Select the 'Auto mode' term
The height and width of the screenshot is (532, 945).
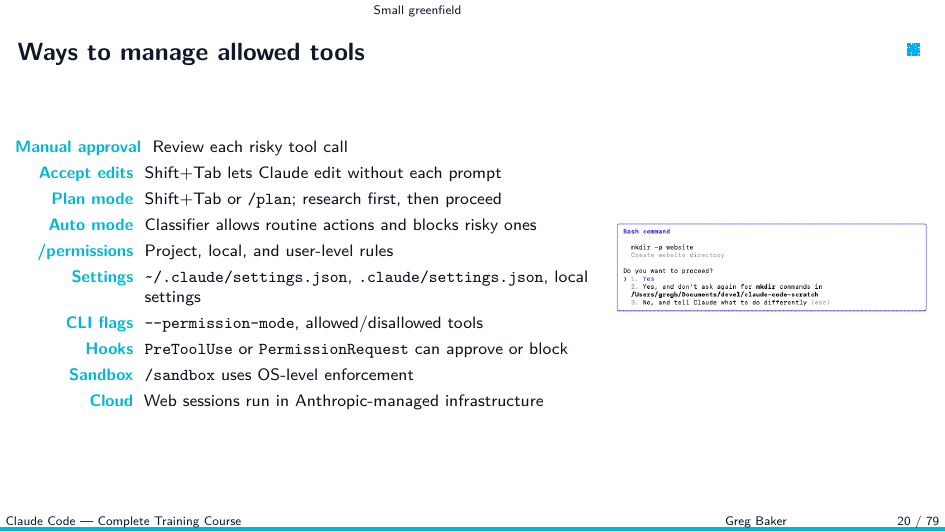pyautogui.click(x=91, y=225)
